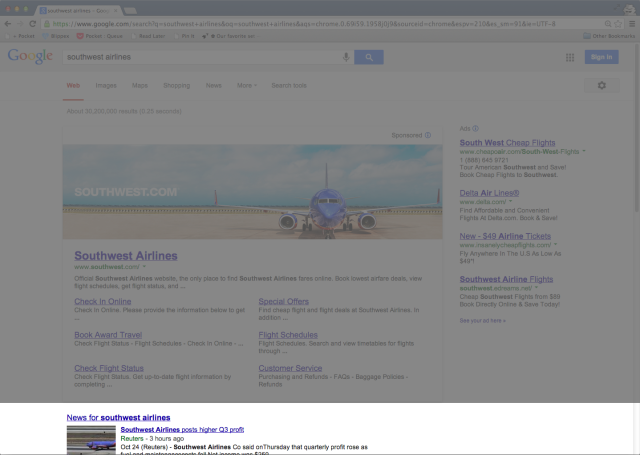
Task: Expand the arrow beside insanelycheapflights.com
Action: pos(555,245)
